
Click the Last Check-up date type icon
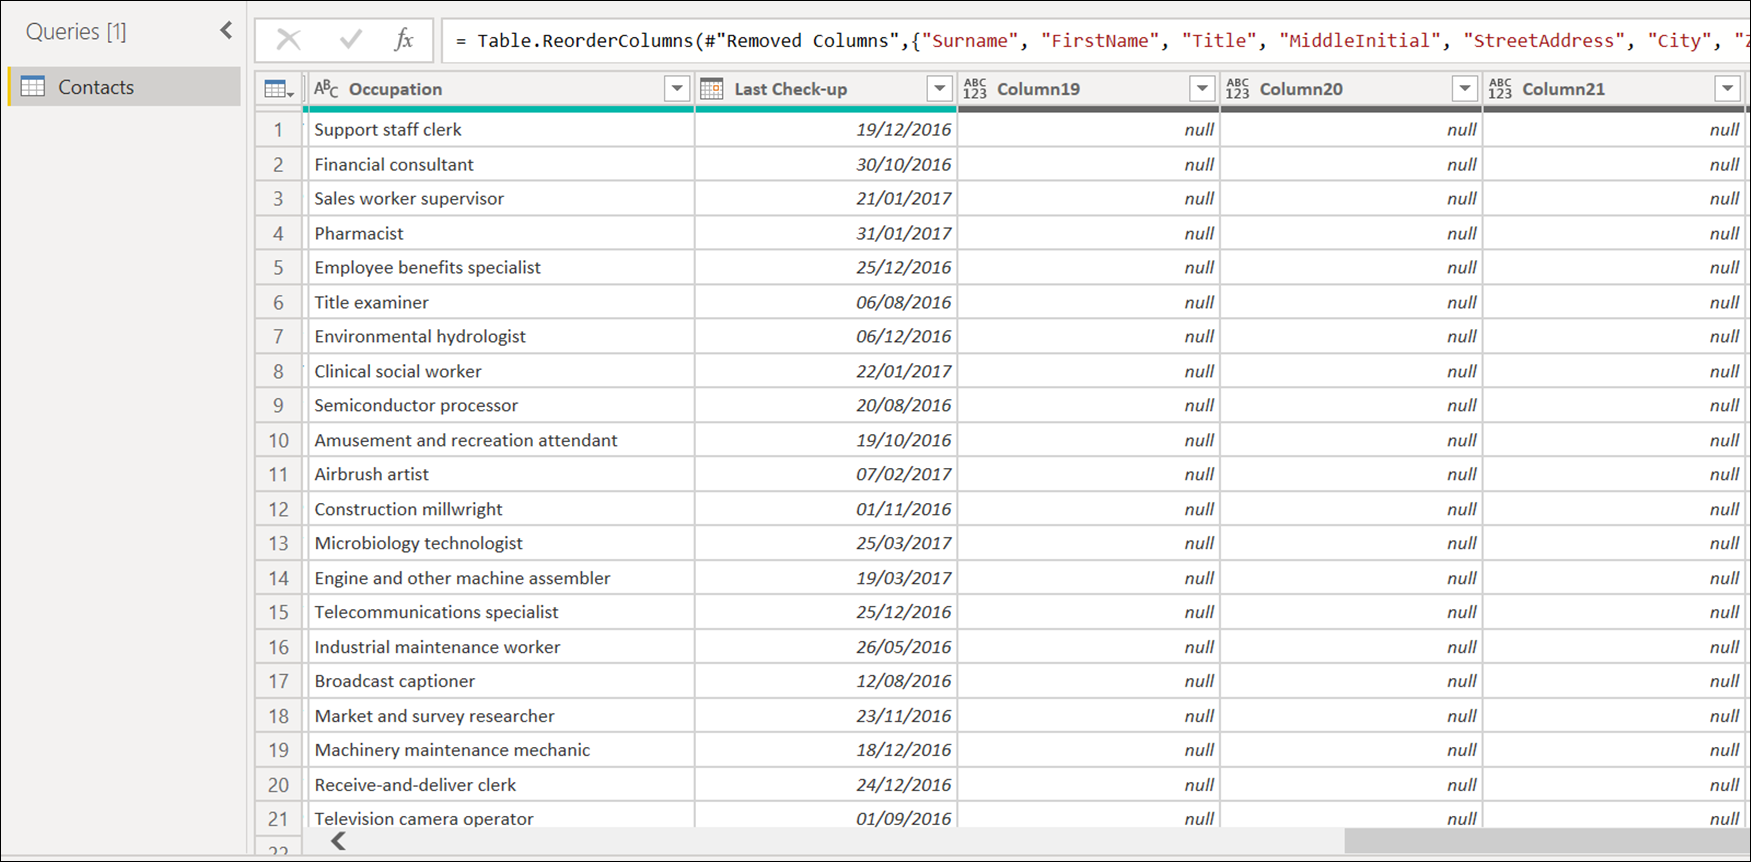pos(712,89)
